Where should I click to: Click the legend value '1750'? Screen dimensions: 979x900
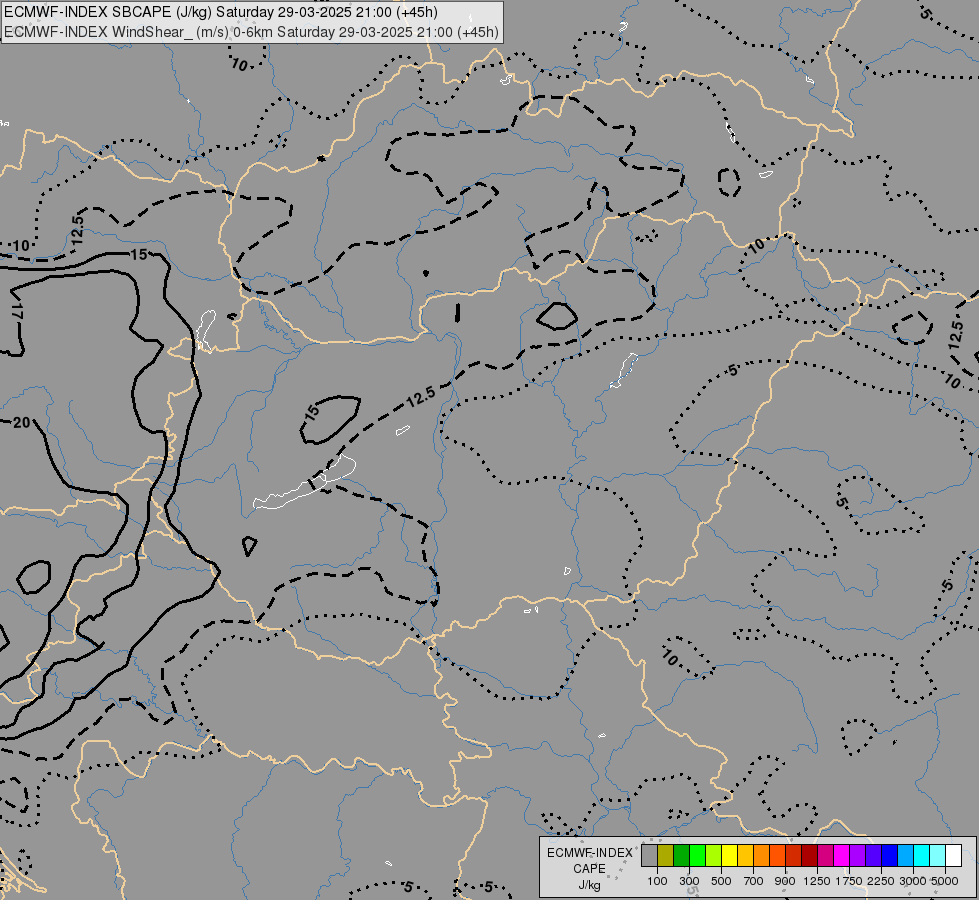(x=849, y=881)
